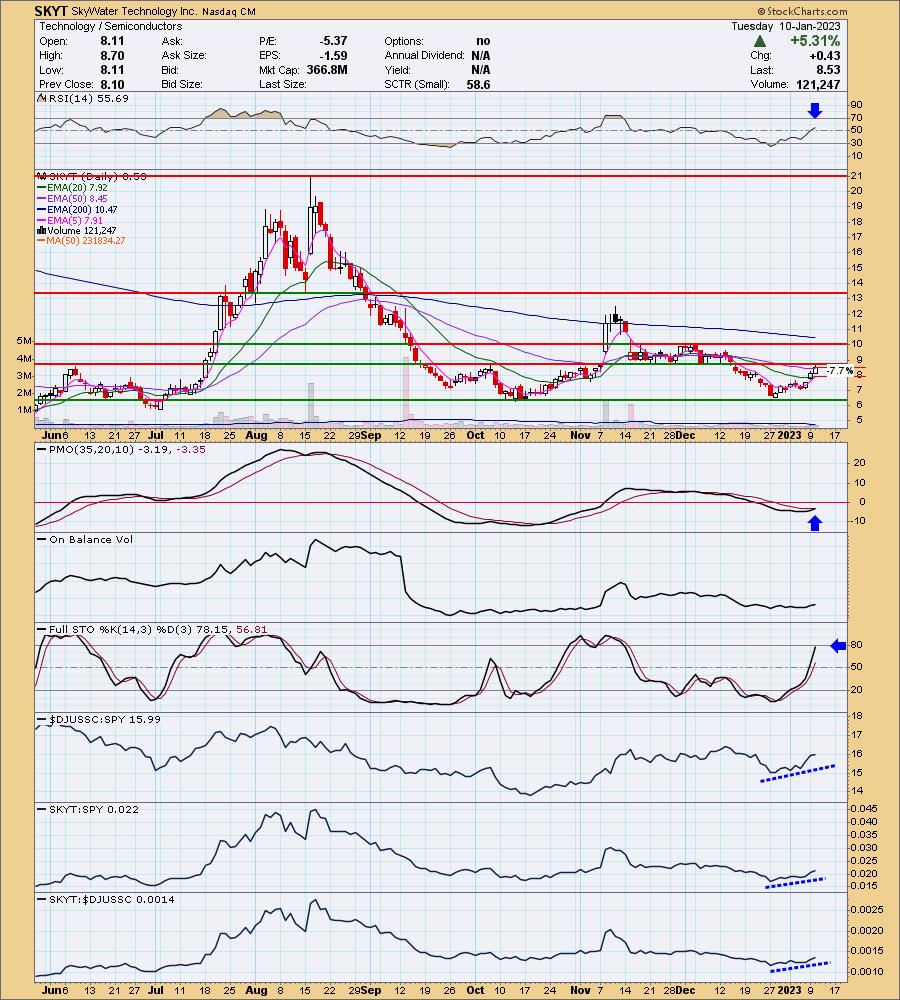The height and width of the screenshot is (1000, 900).
Task: Click the Low value 8.11
Action: click(x=112, y=70)
